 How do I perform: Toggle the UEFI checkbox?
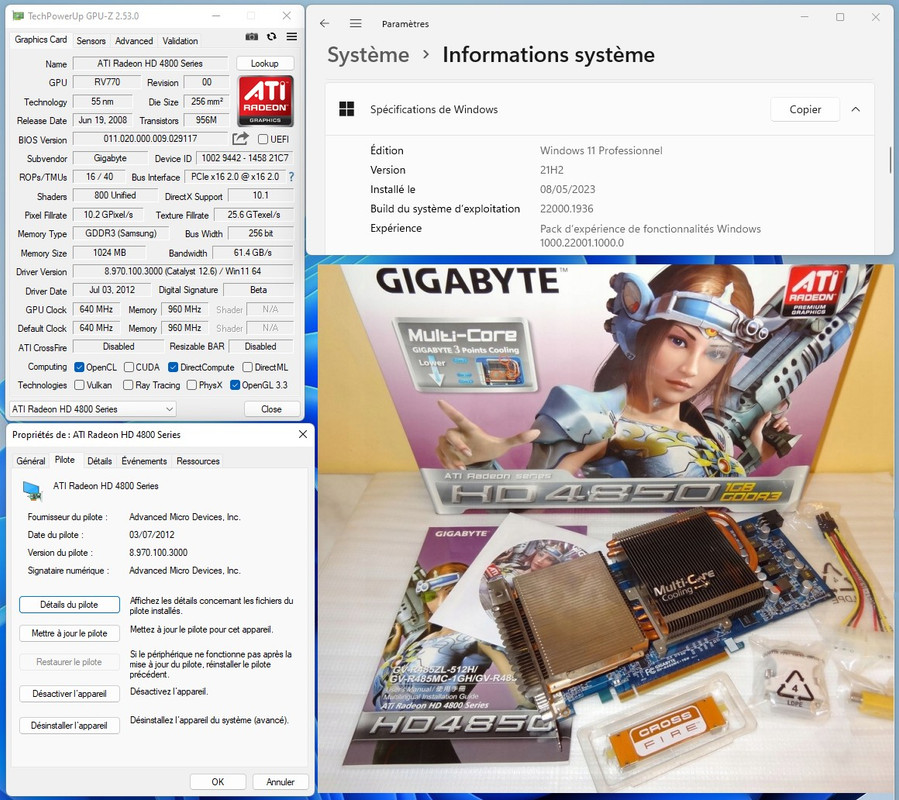click(263, 139)
